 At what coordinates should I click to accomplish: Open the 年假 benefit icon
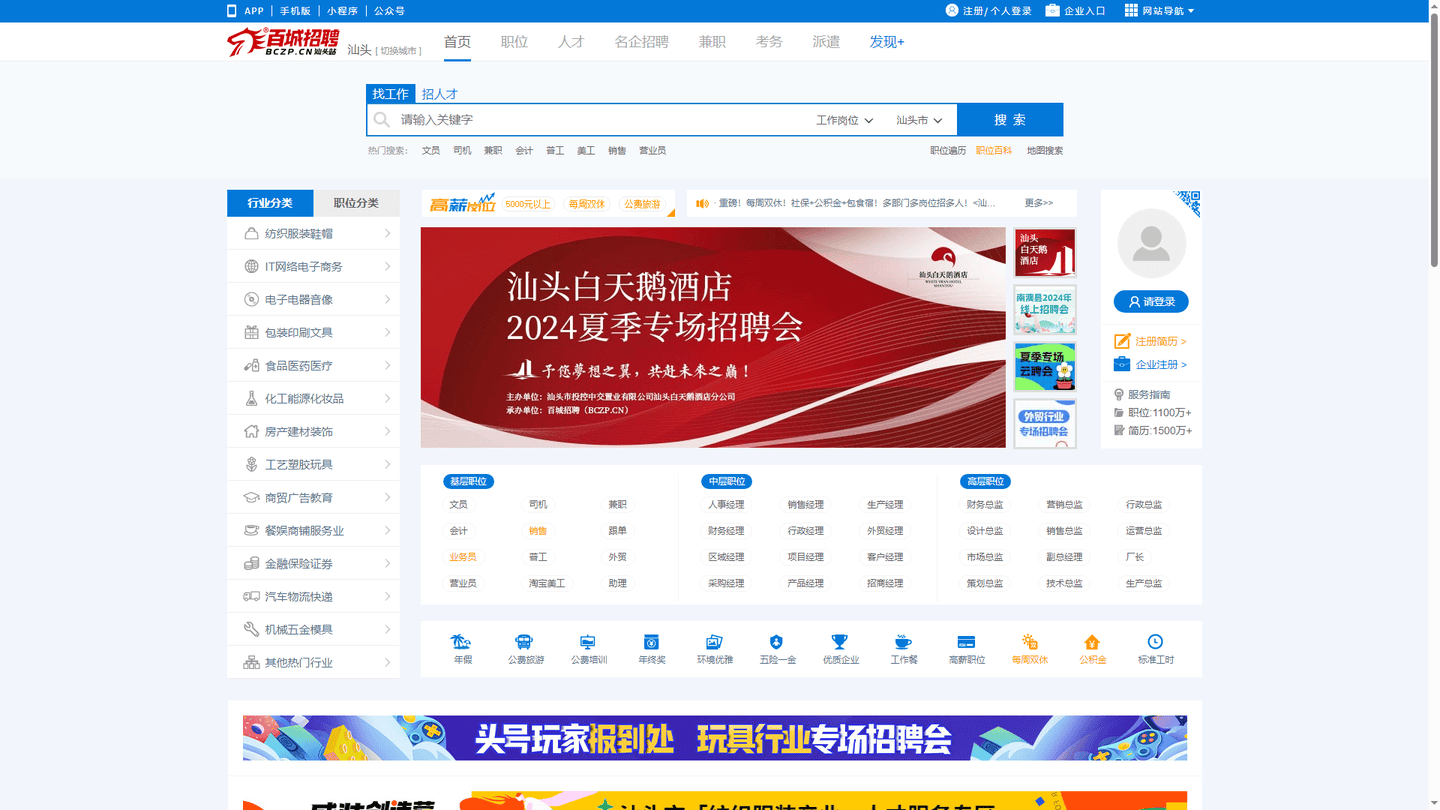point(462,642)
